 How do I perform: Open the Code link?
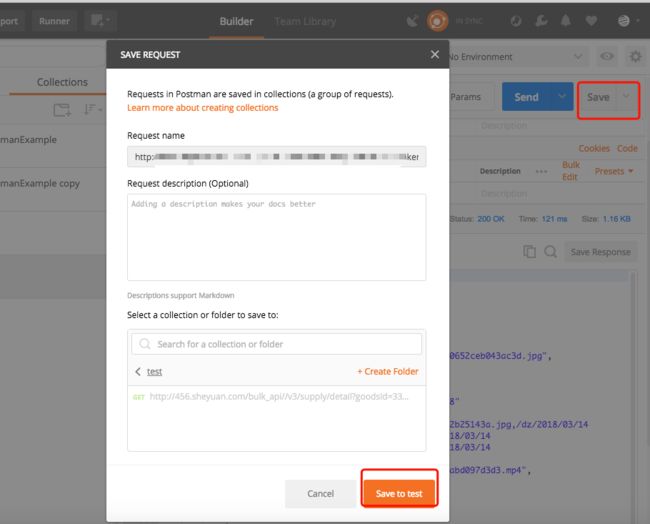click(x=627, y=148)
